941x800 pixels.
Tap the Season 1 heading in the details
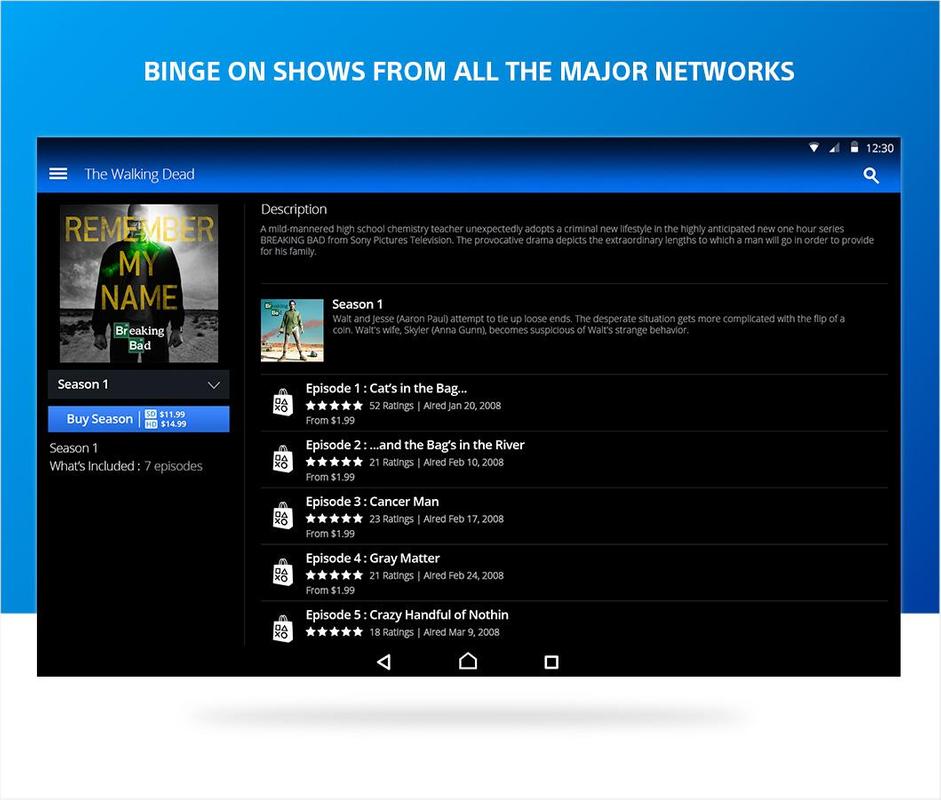click(357, 304)
